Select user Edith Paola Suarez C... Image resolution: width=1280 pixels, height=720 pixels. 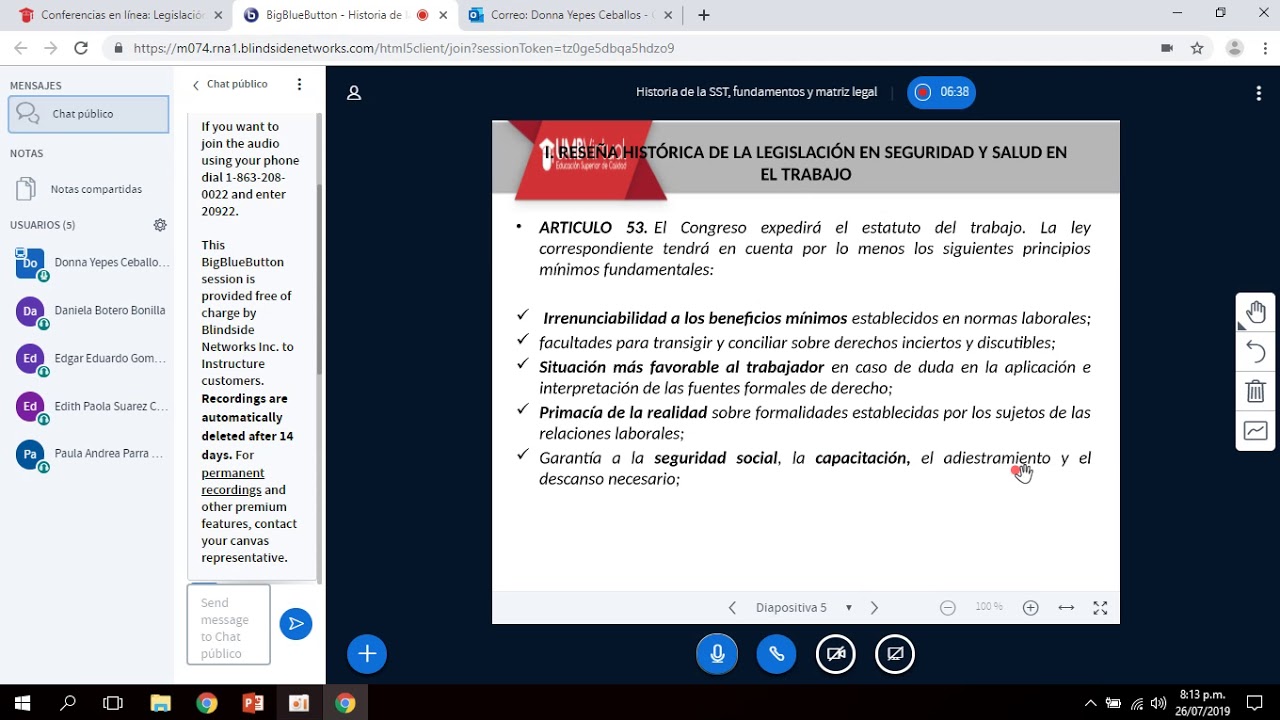tap(92, 406)
